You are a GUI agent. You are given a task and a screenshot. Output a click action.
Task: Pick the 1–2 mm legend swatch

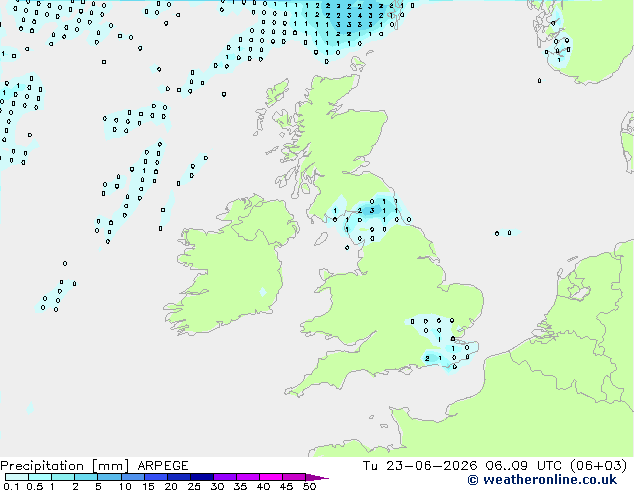63,477
